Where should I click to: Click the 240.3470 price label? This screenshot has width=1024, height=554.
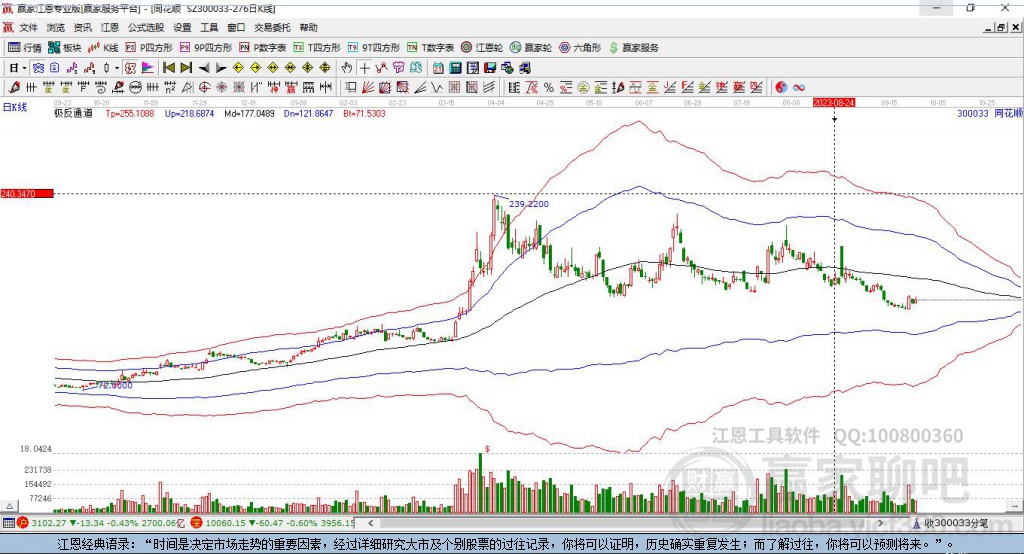coord(27,194)
